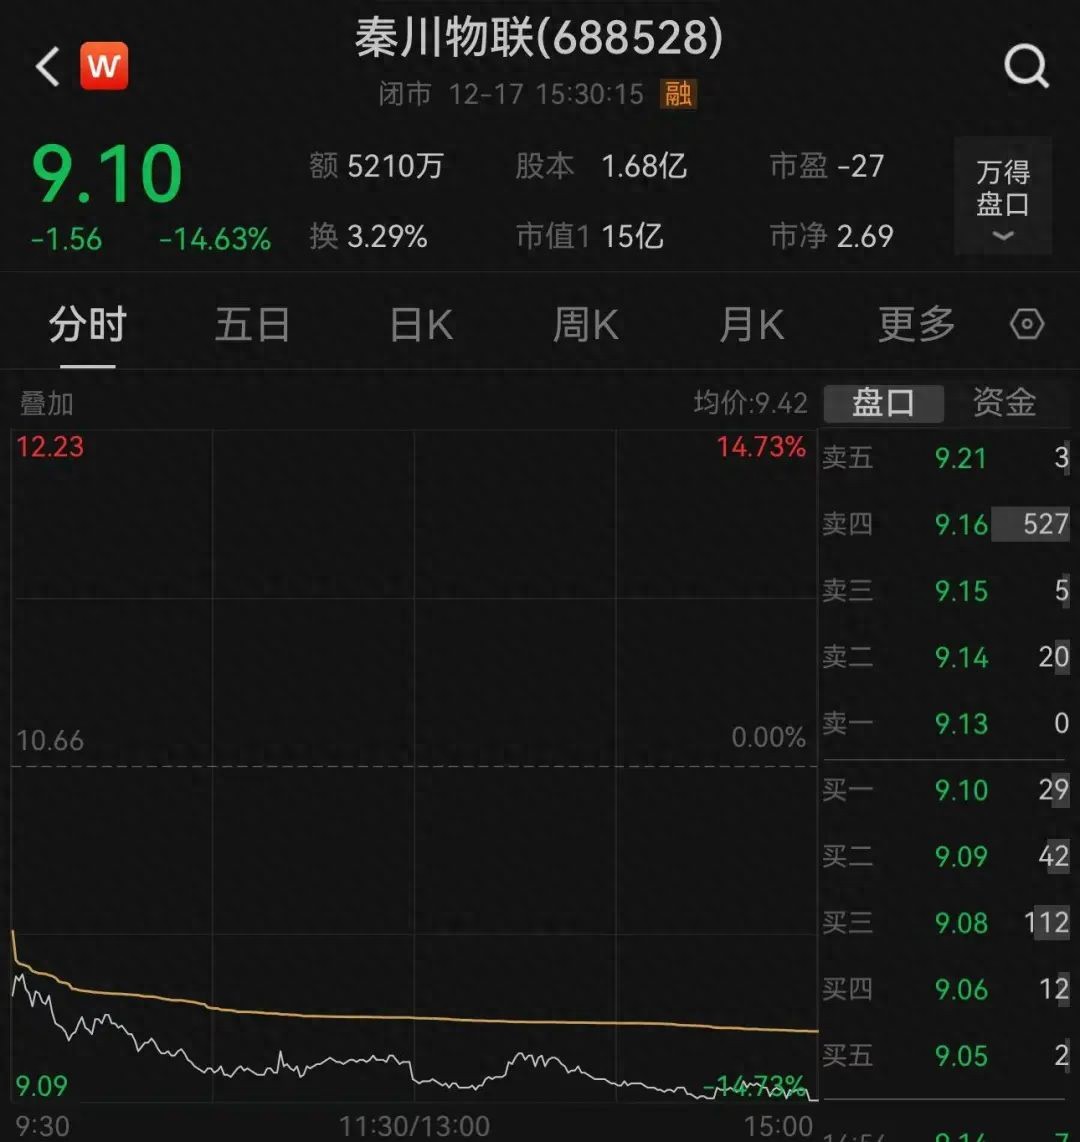The image size is (1080, 1142).
Task: Open the 叠加 overlay selector
Action: pyautogui.click(x=46, y=406)
